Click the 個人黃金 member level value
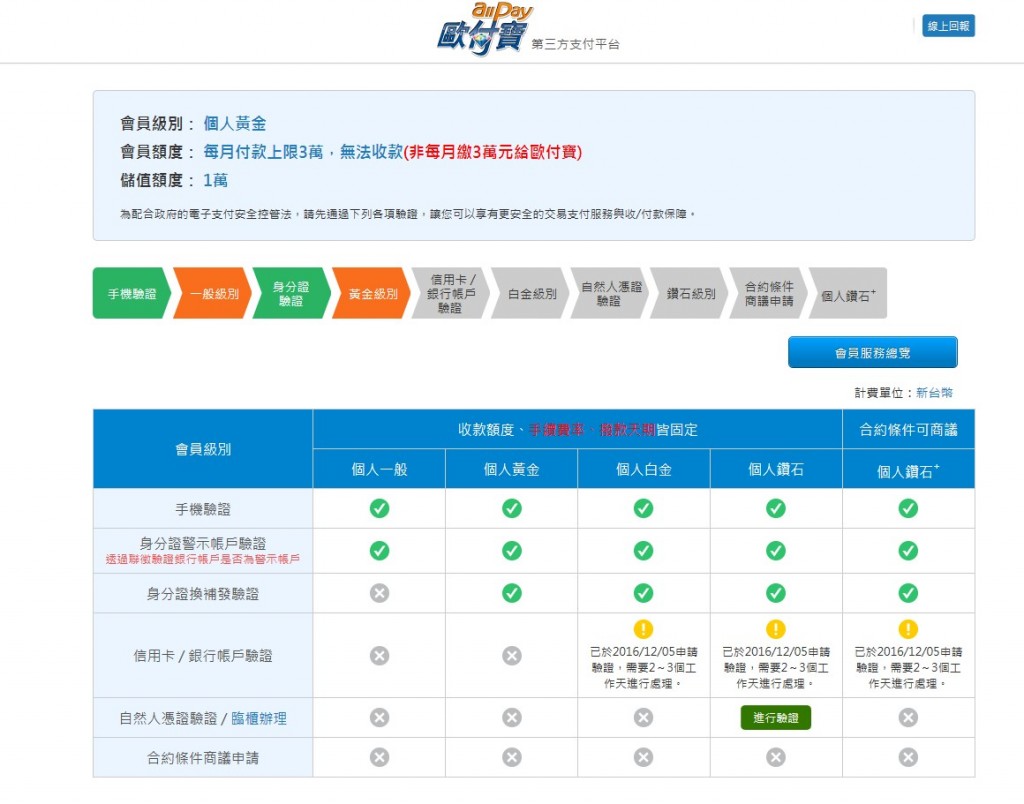This screenshot has width=1024, height=804. point(235,123)
